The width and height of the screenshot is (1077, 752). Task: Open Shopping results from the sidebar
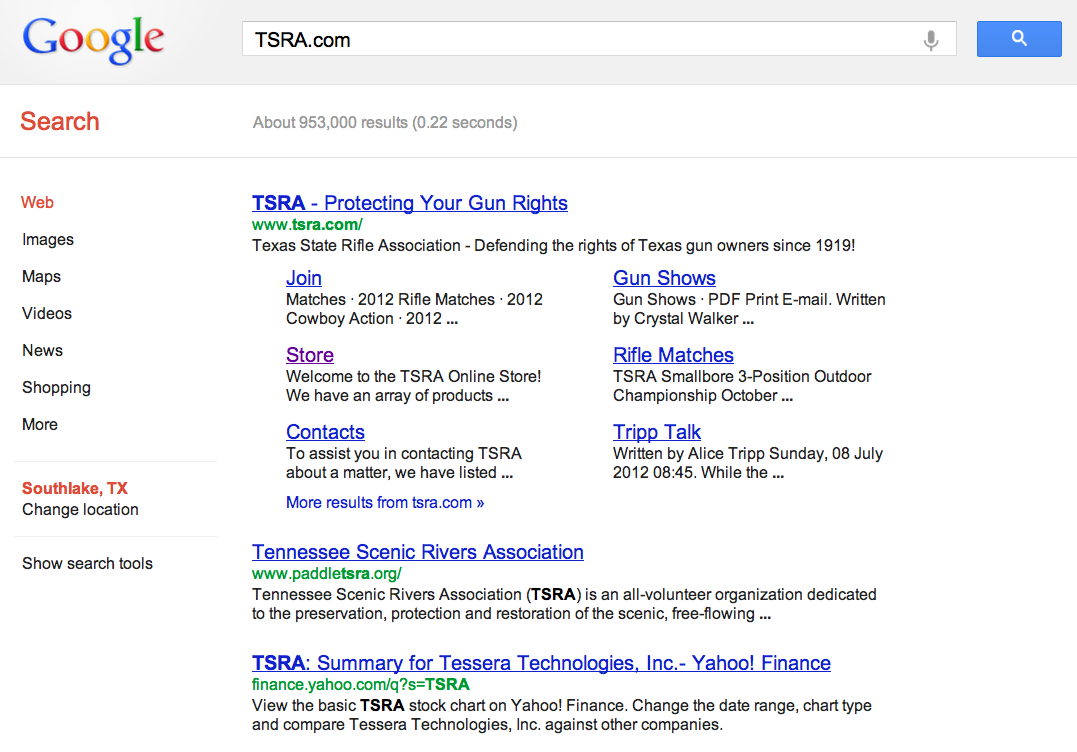(x=56, y=388)
